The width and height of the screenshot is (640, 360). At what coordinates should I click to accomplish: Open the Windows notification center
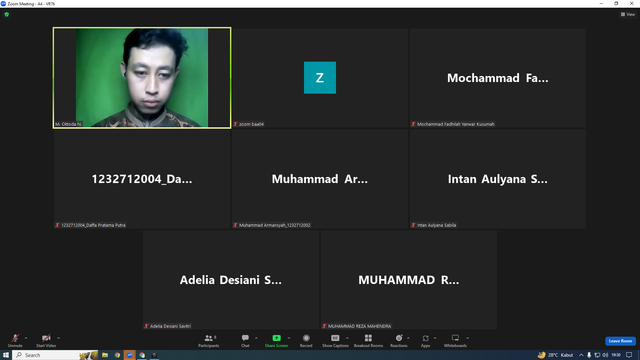pyautogui.click(x=629, y=355)
